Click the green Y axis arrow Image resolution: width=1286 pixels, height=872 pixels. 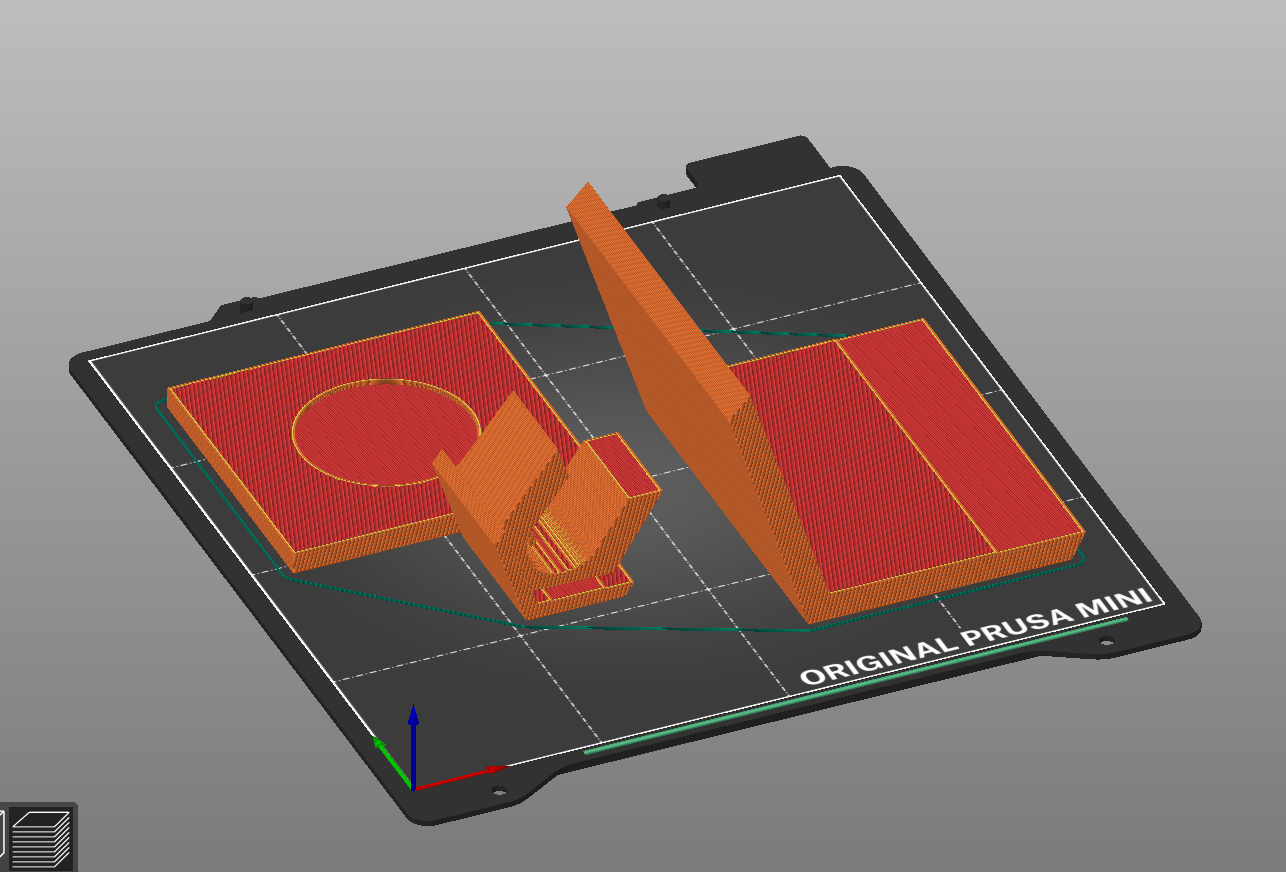(x=392, y=762)
